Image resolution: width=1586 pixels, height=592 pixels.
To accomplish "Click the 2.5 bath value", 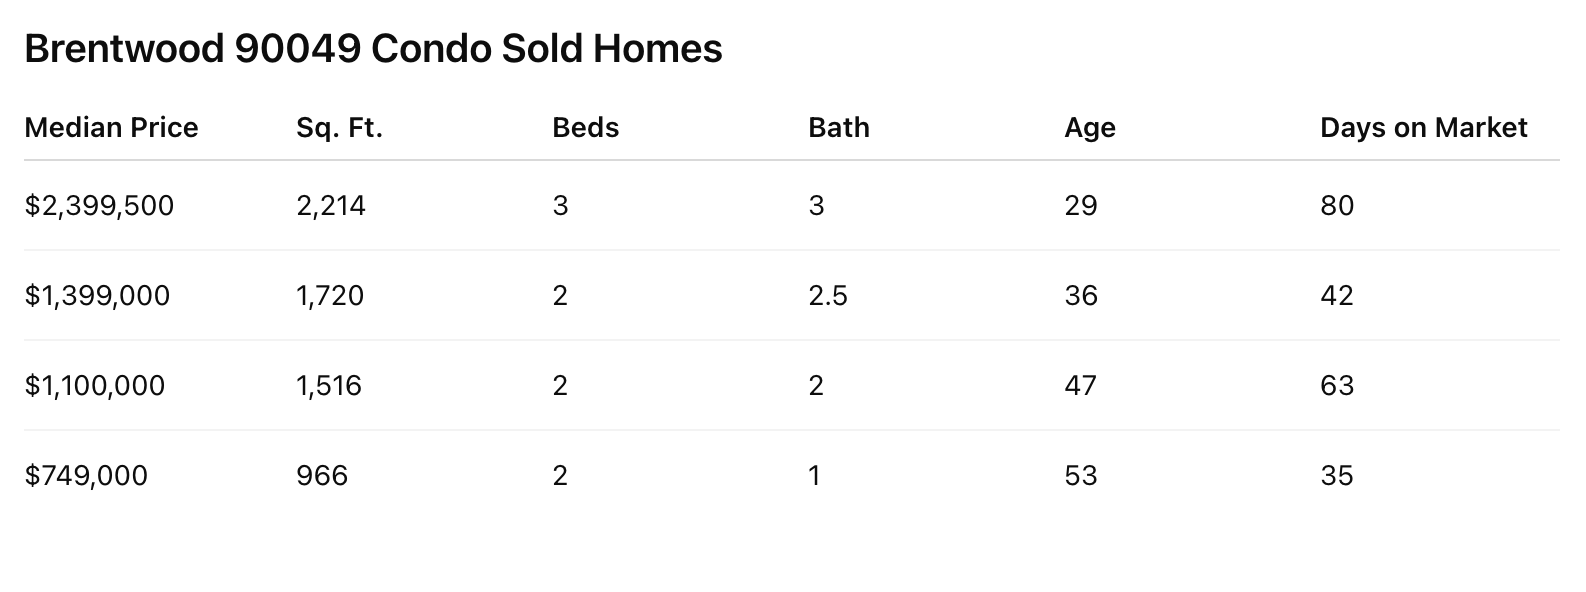I will pyautogui.click(x=828, y=296).
